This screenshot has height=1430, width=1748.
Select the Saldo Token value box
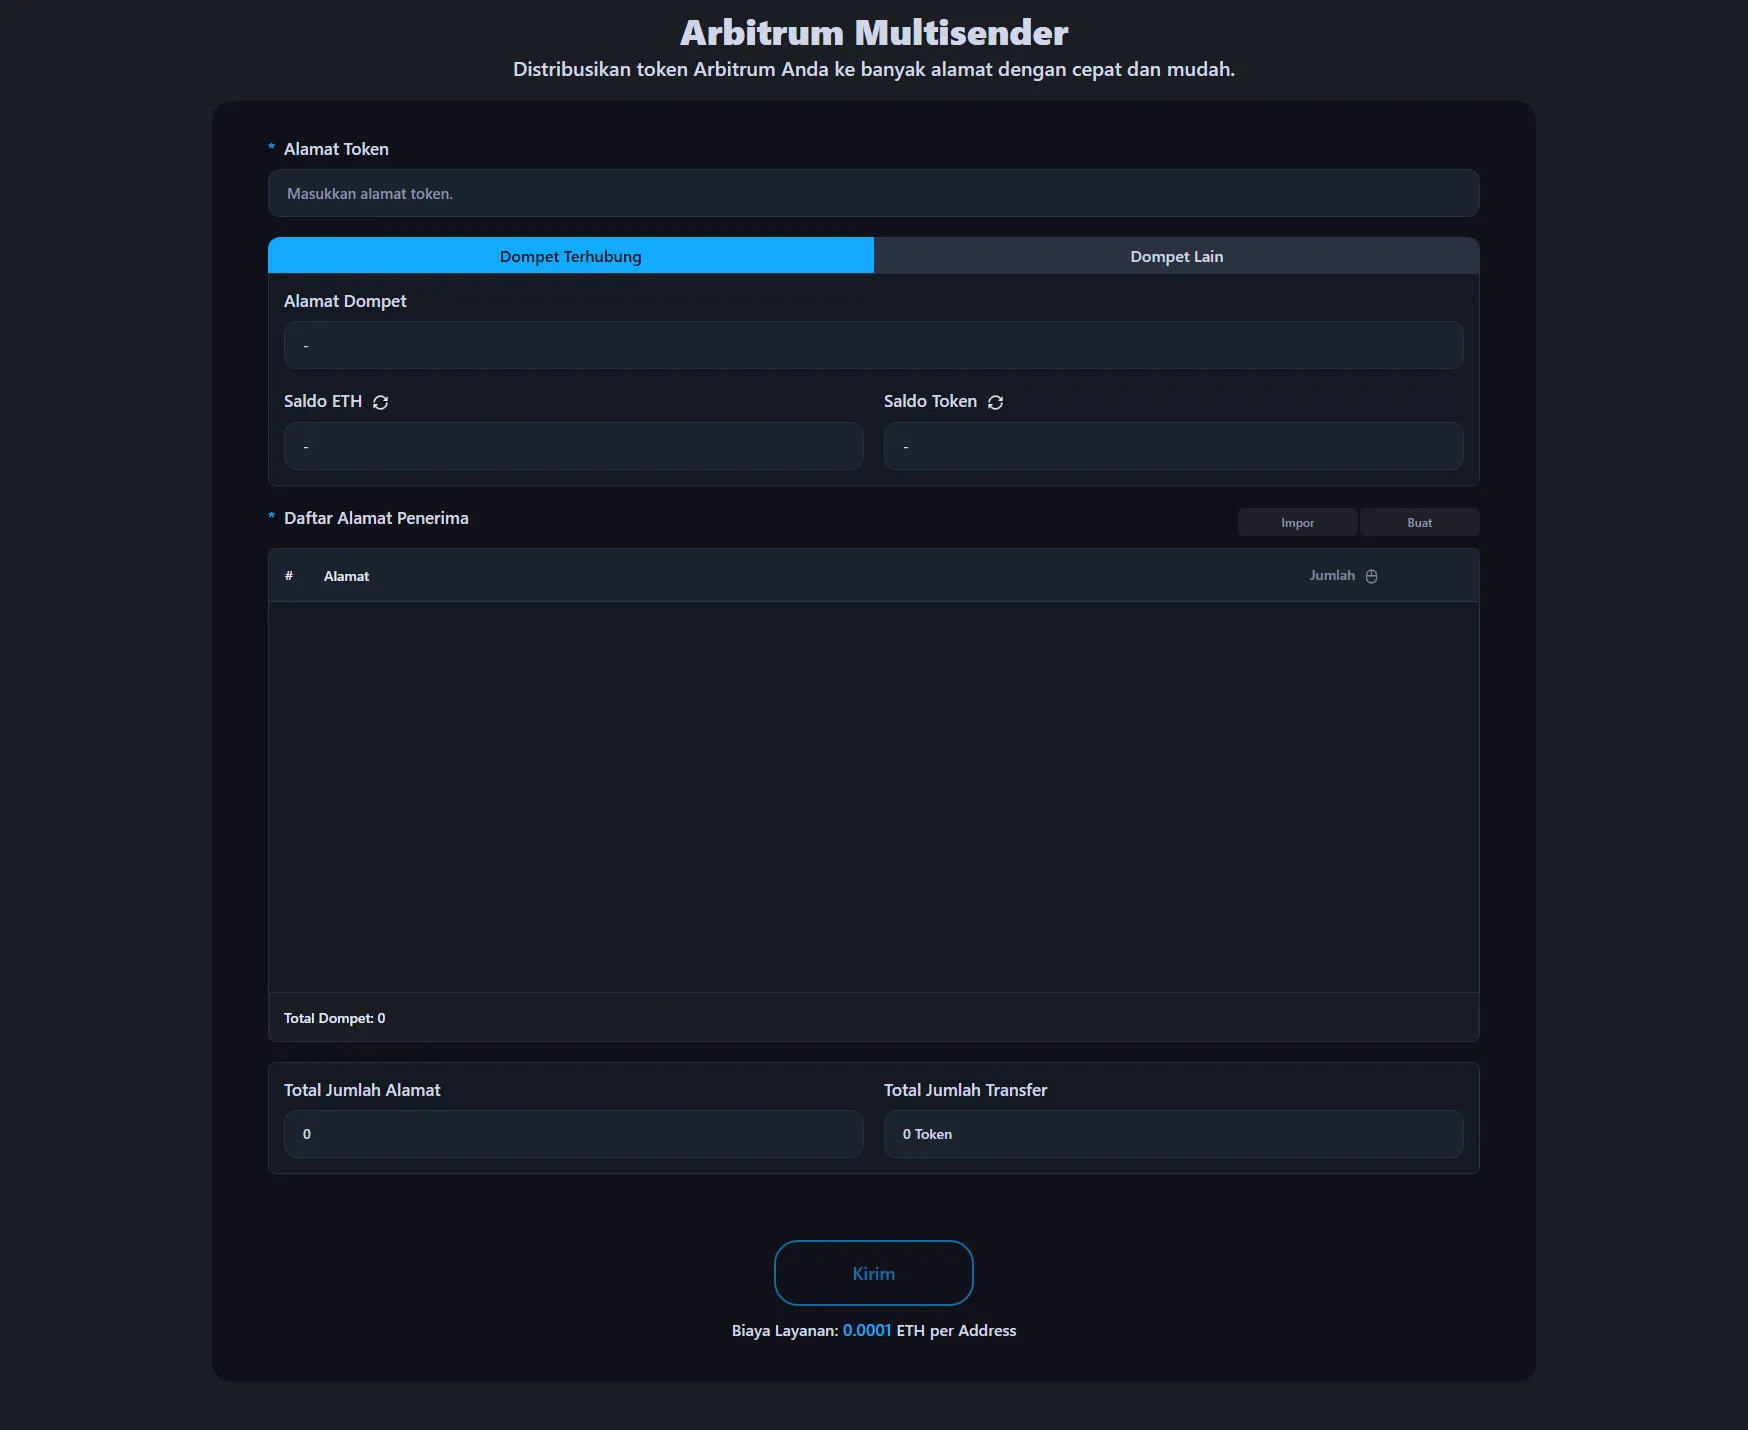click(x=1173, y=446)
